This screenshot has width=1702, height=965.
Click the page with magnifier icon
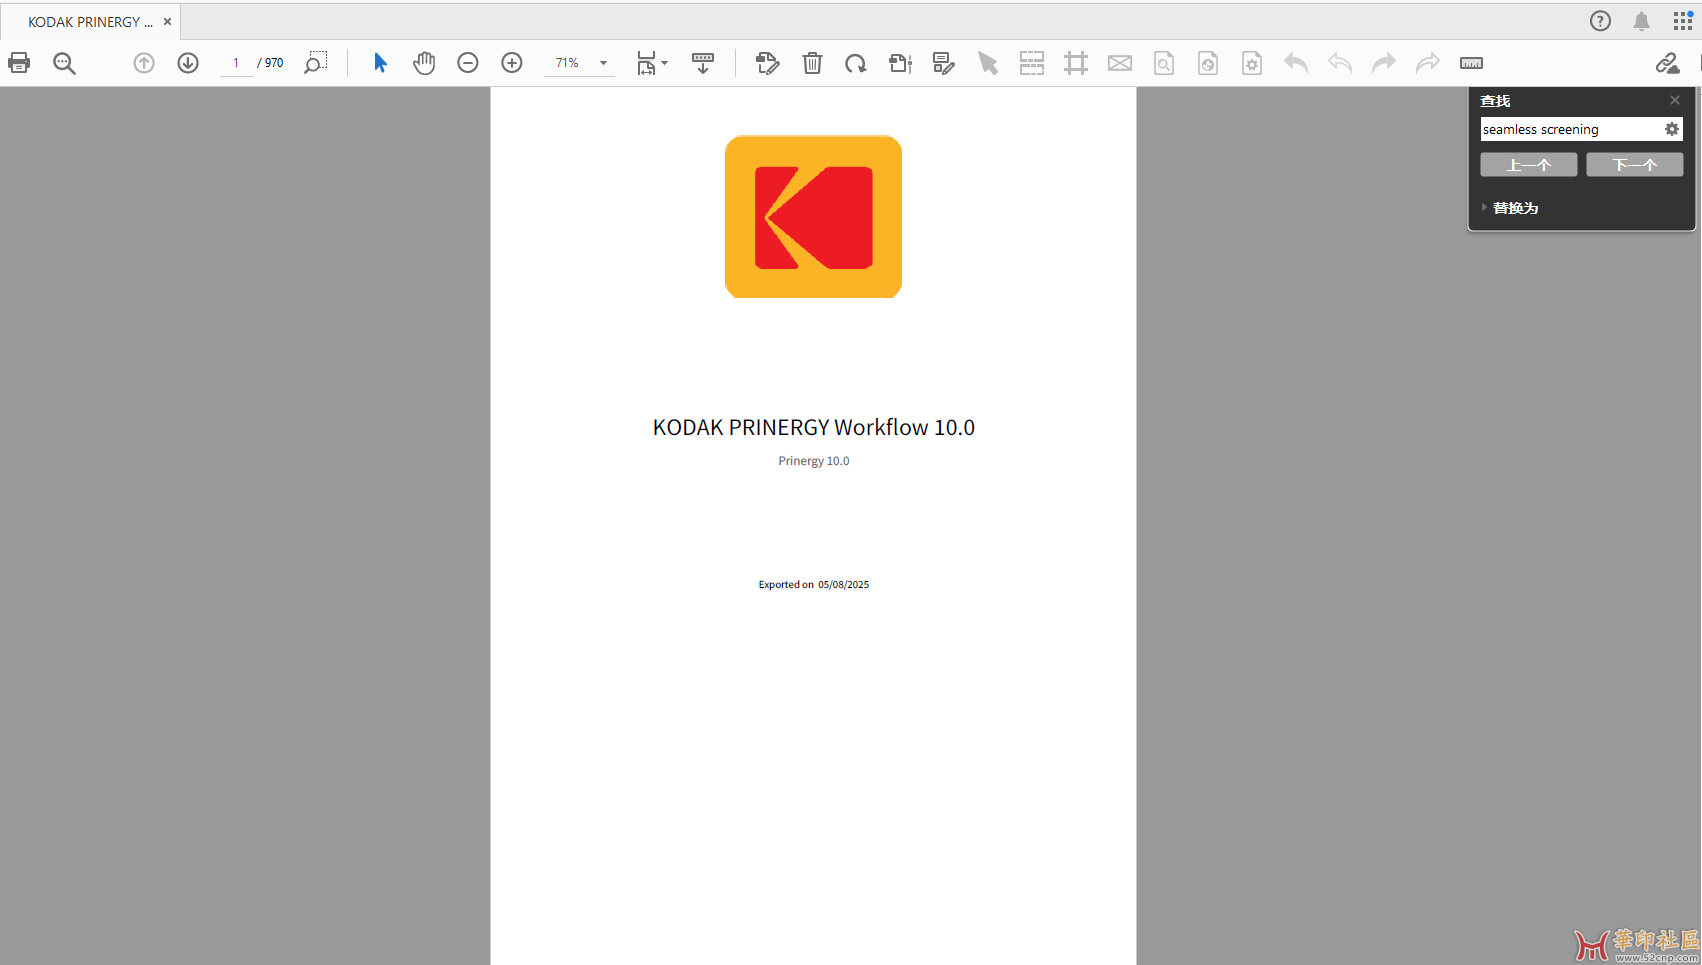1164,63
